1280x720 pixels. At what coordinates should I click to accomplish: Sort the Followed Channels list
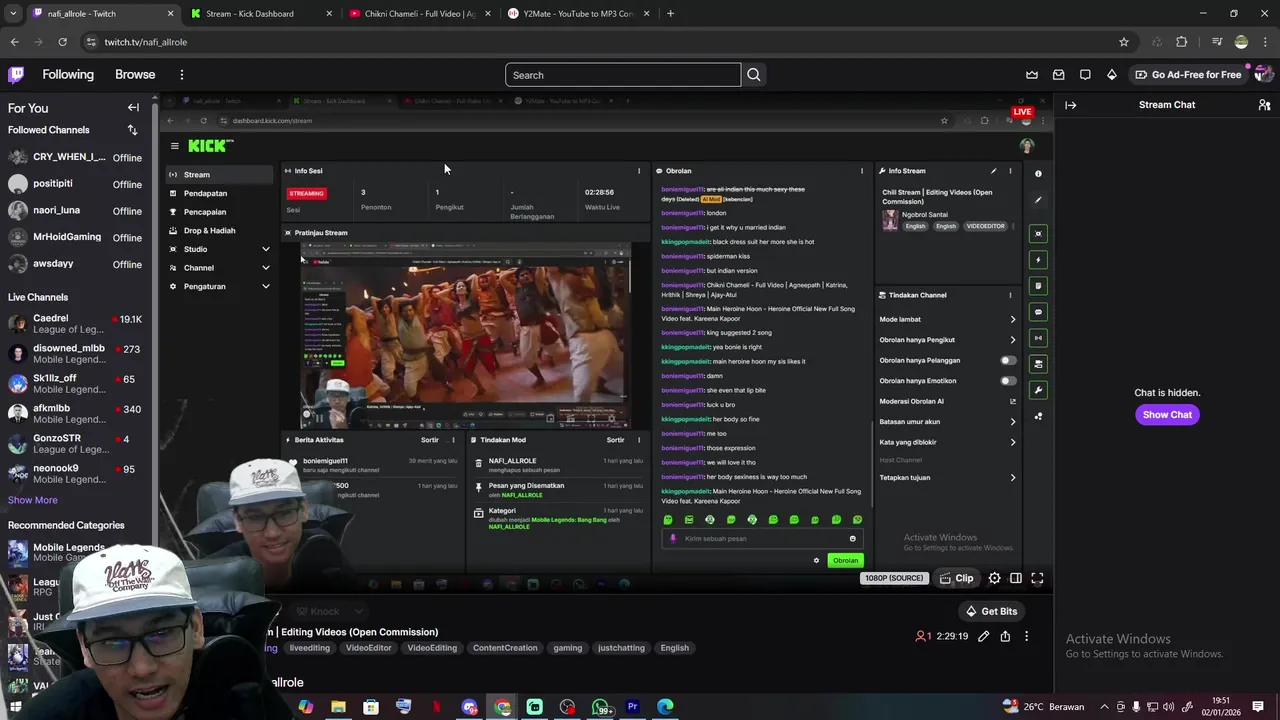pos(132,130)
